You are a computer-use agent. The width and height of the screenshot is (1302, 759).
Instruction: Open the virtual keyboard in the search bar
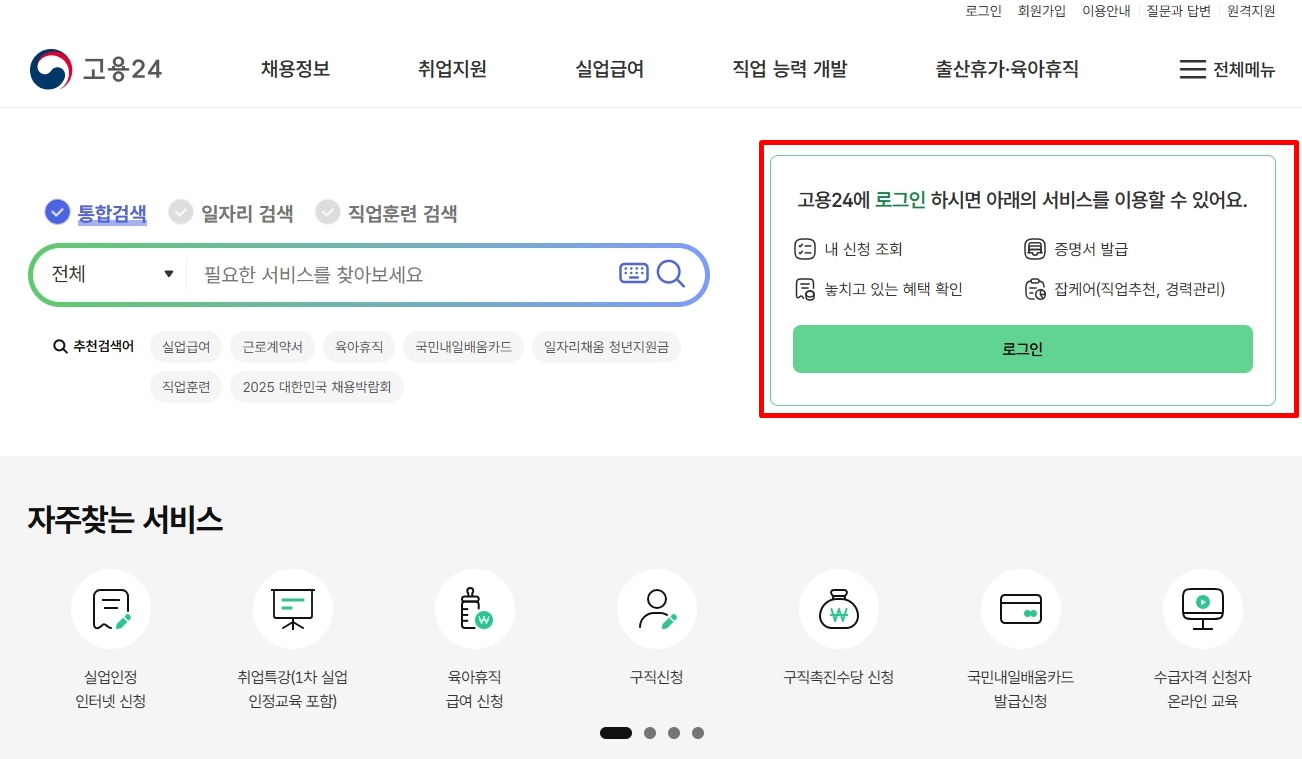[634, 272]
